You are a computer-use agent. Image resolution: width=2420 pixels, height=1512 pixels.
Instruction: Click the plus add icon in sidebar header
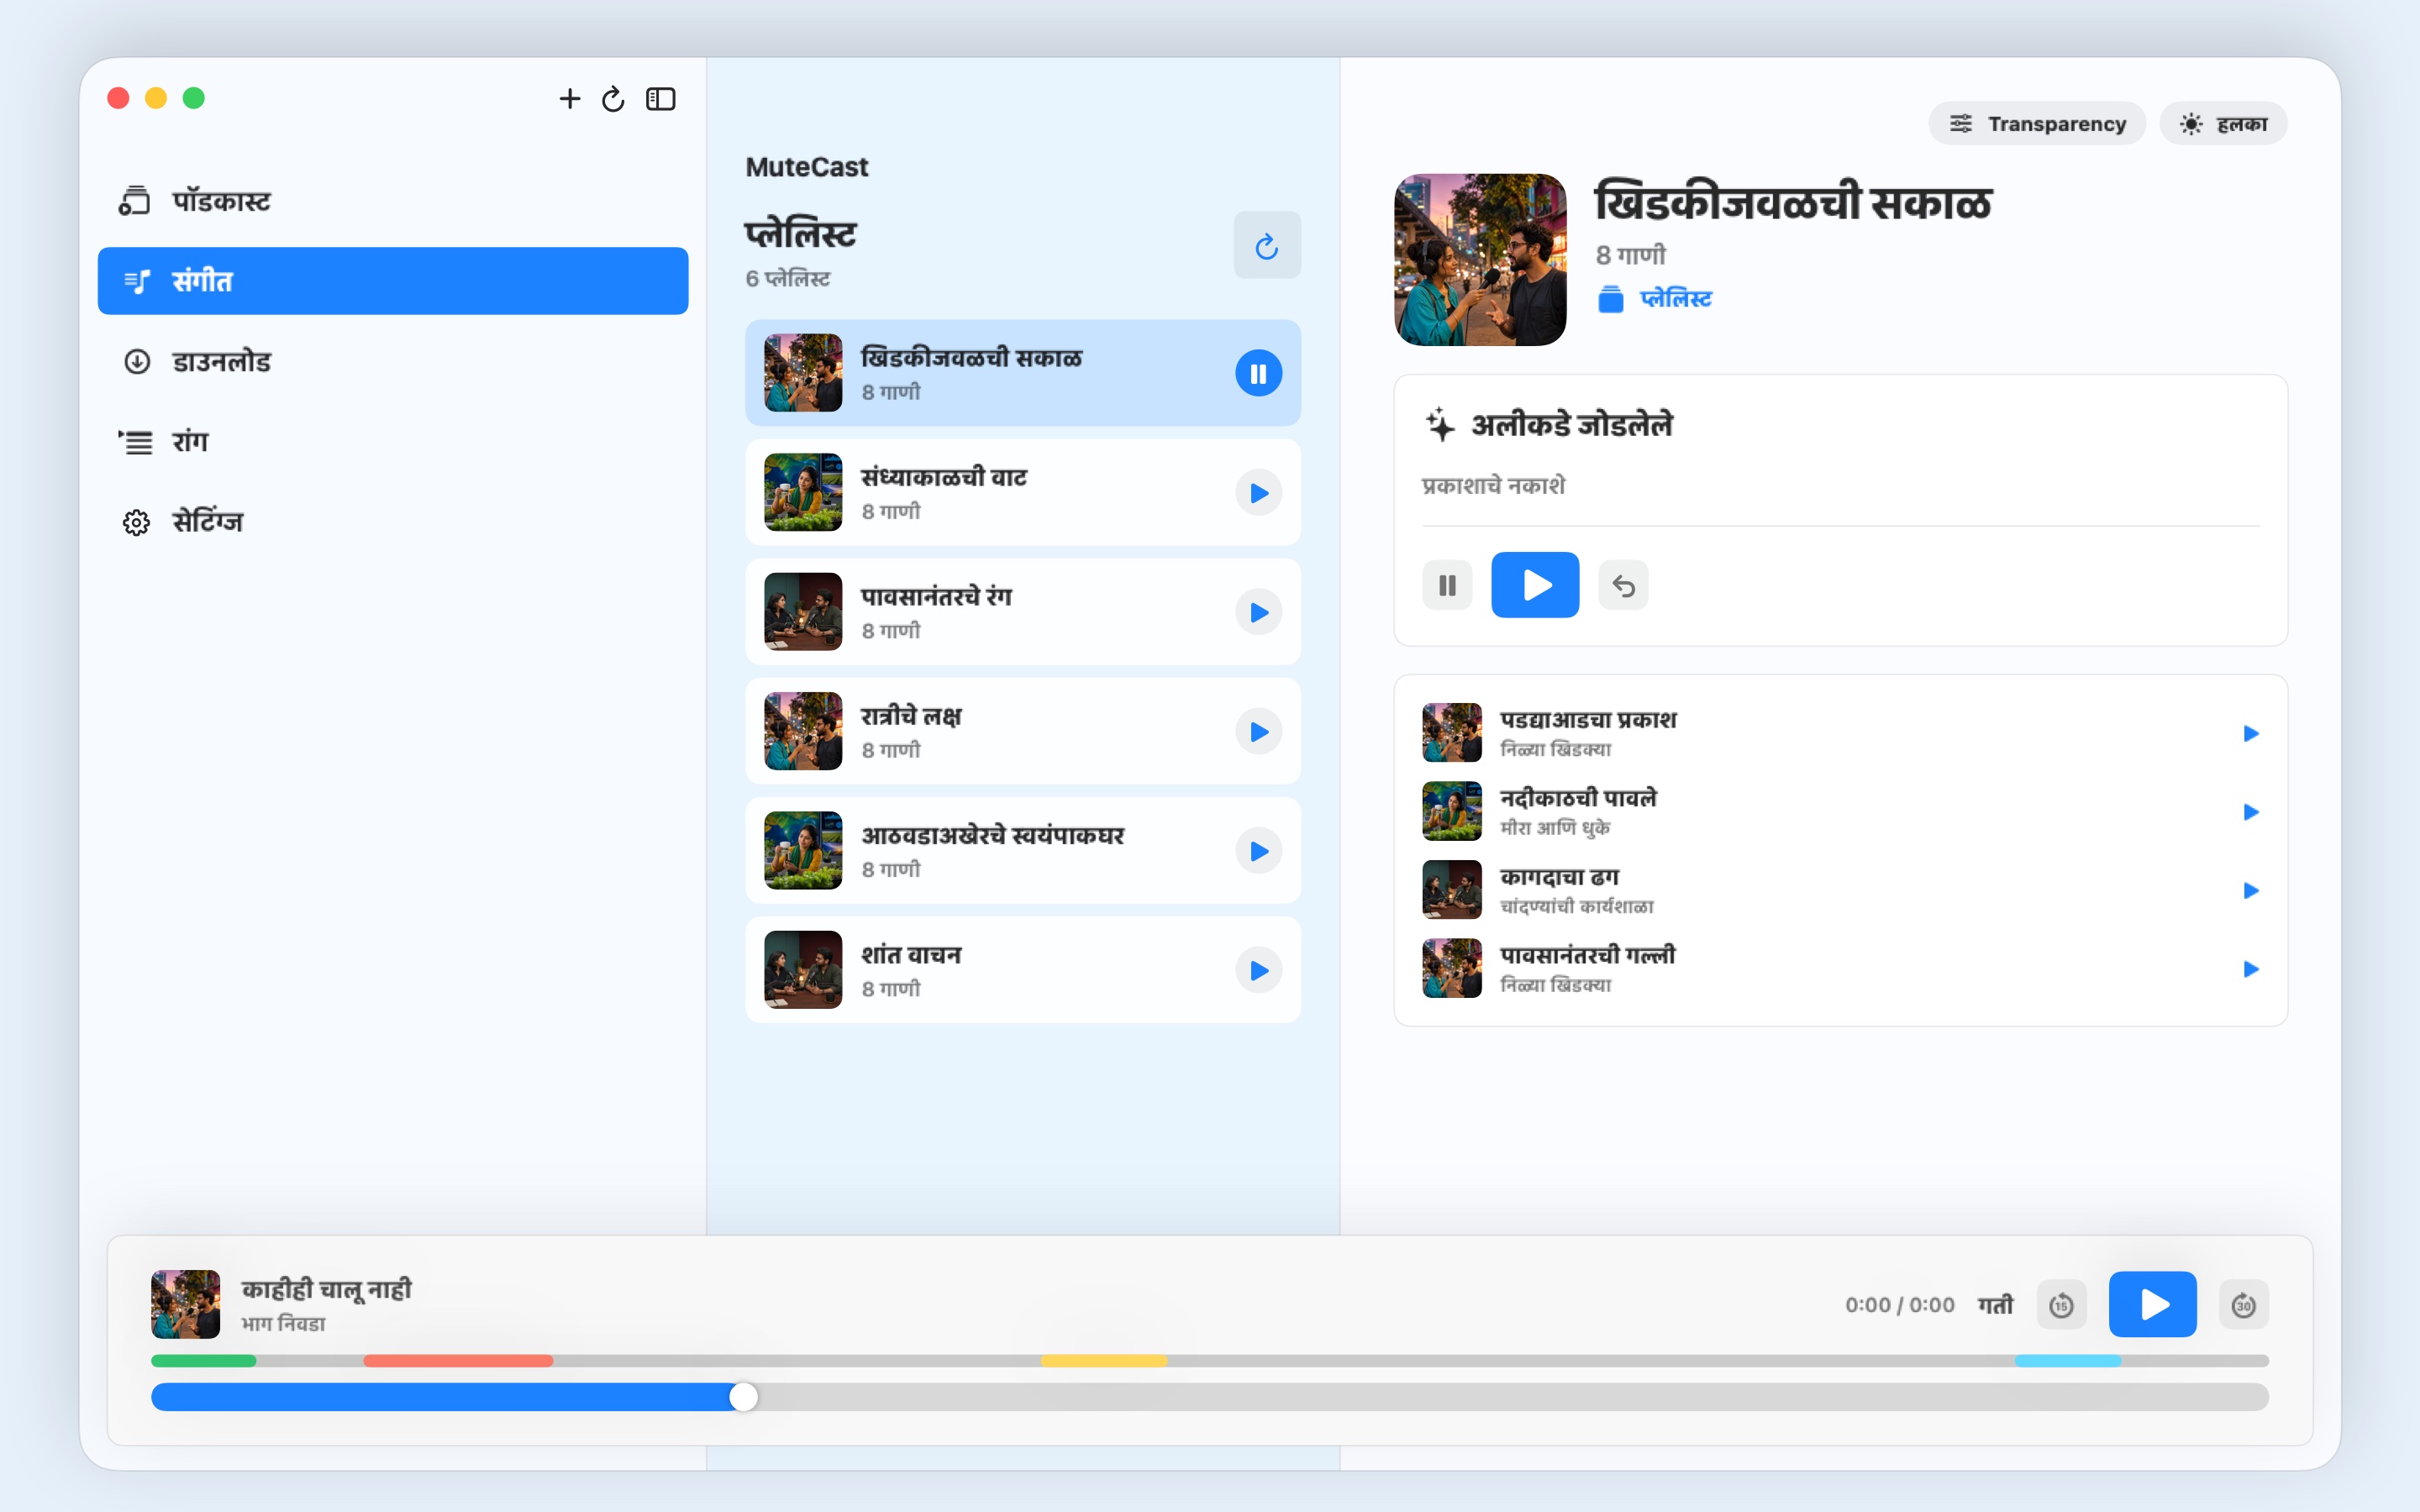coord(569,98)
